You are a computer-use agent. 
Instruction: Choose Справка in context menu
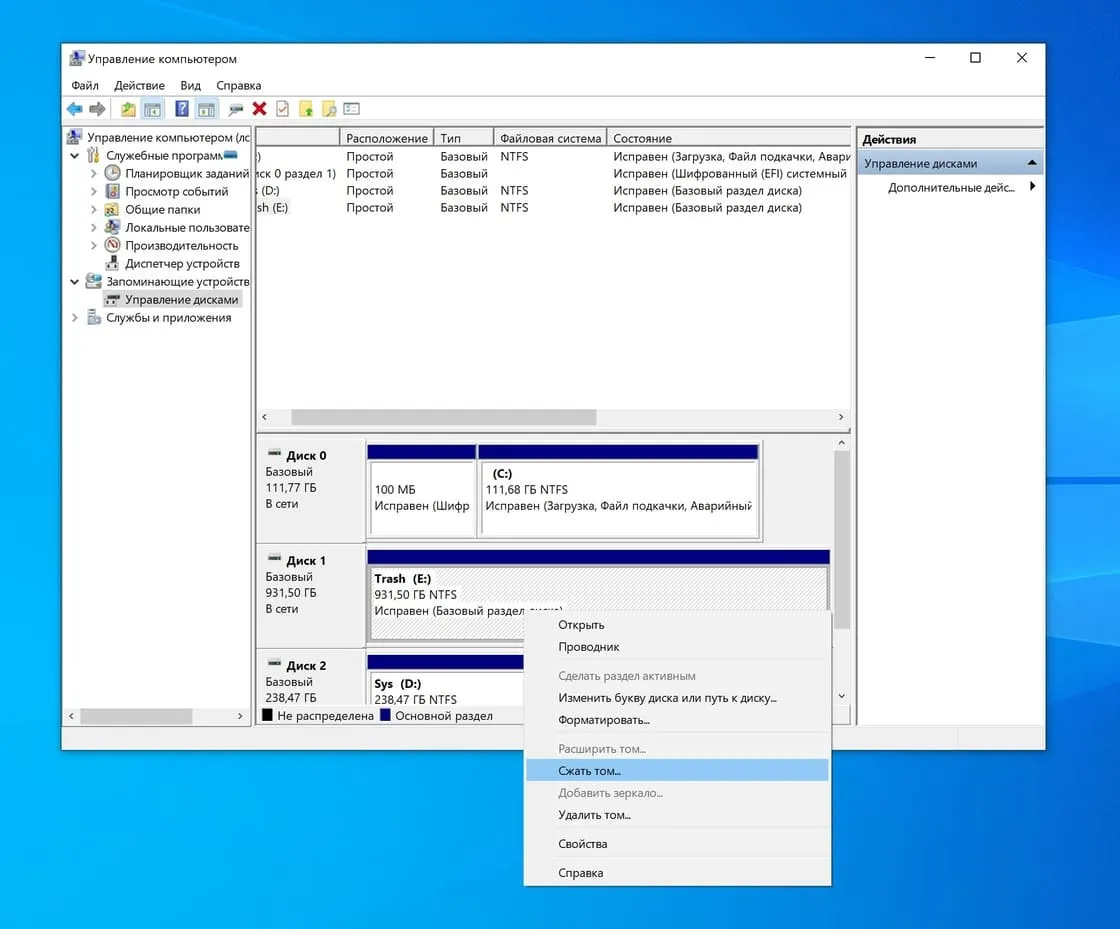[677, 873]
